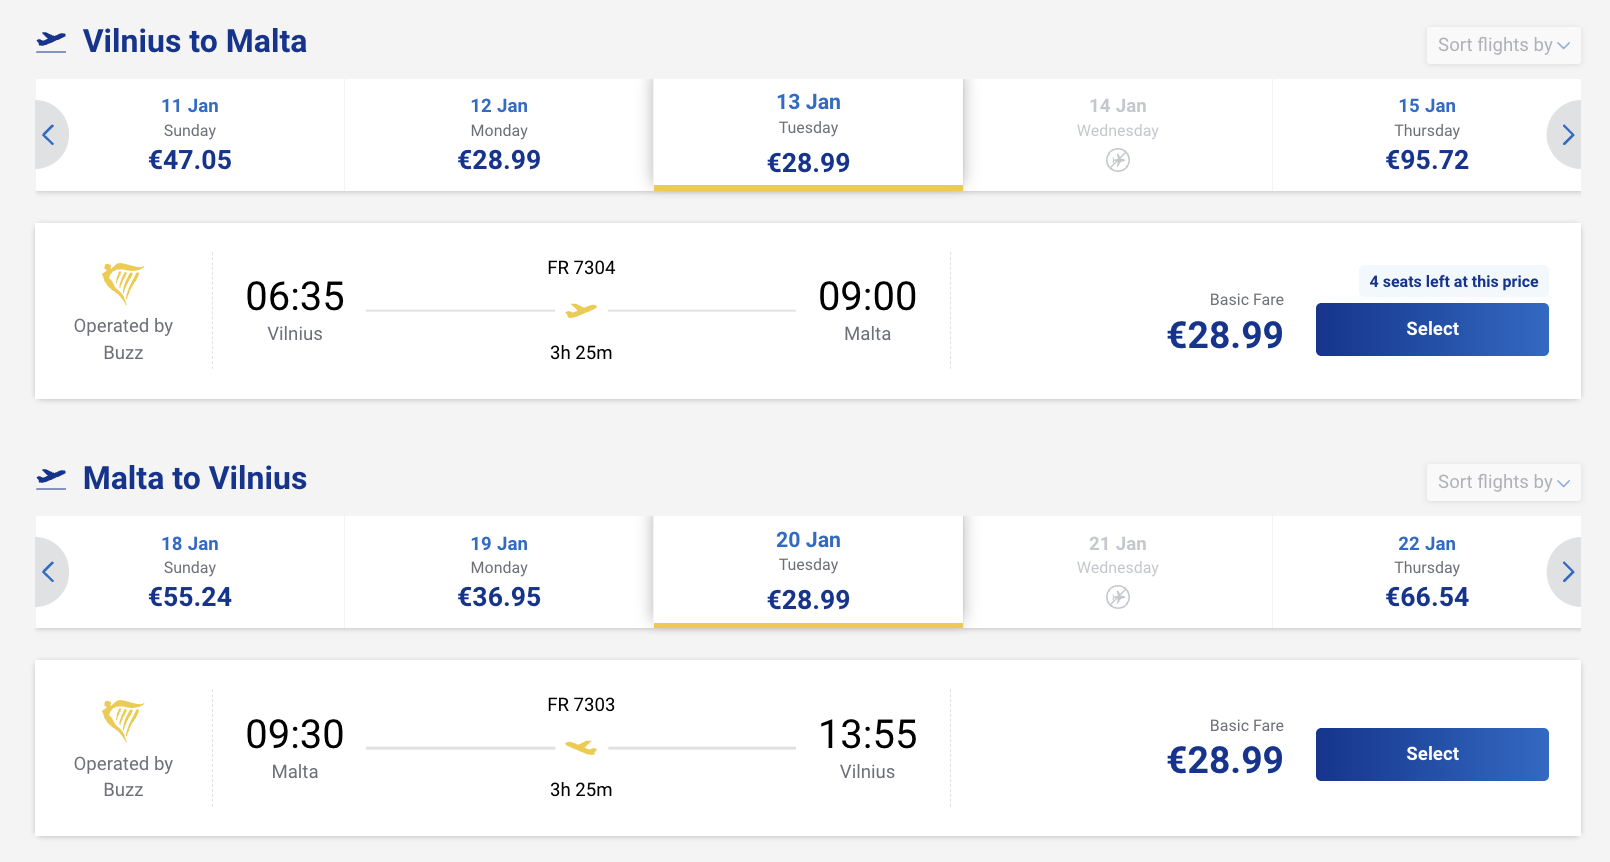Choose 11 Jan Sunday €47.05 date tab
Viewport: 1610px width, 862px height.
coord(190,135)
